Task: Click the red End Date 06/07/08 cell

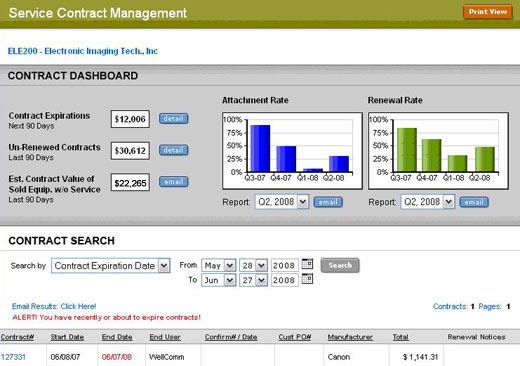Action: [x=117, y=357]
